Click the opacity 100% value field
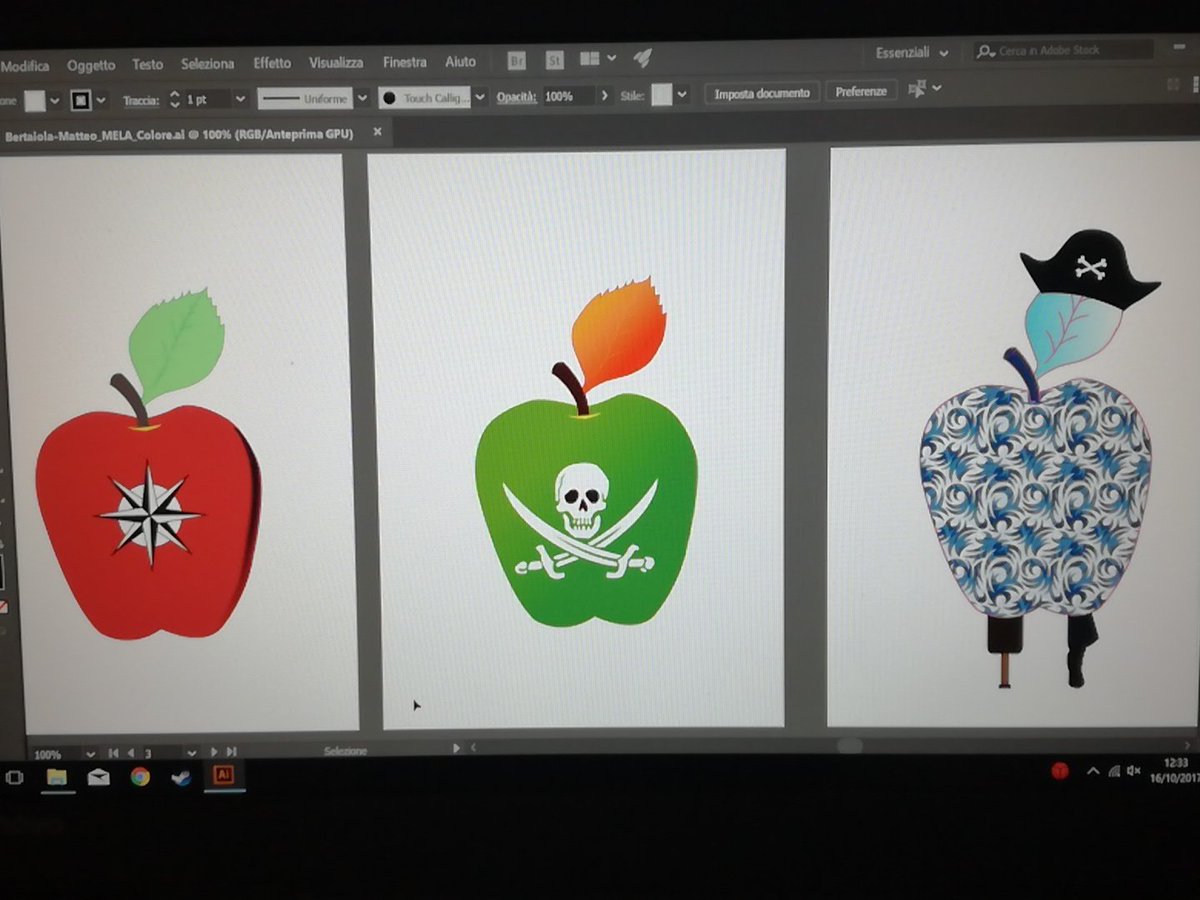The height and width of the screenshot is (900, 1200). [x=567, y=97]
